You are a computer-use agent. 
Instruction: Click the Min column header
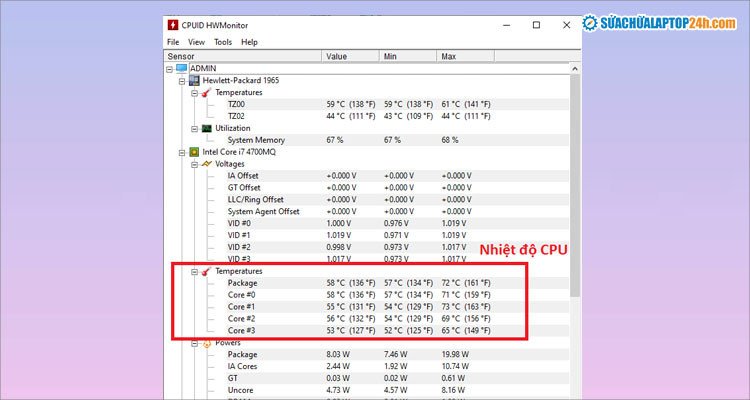coord(408,56)
